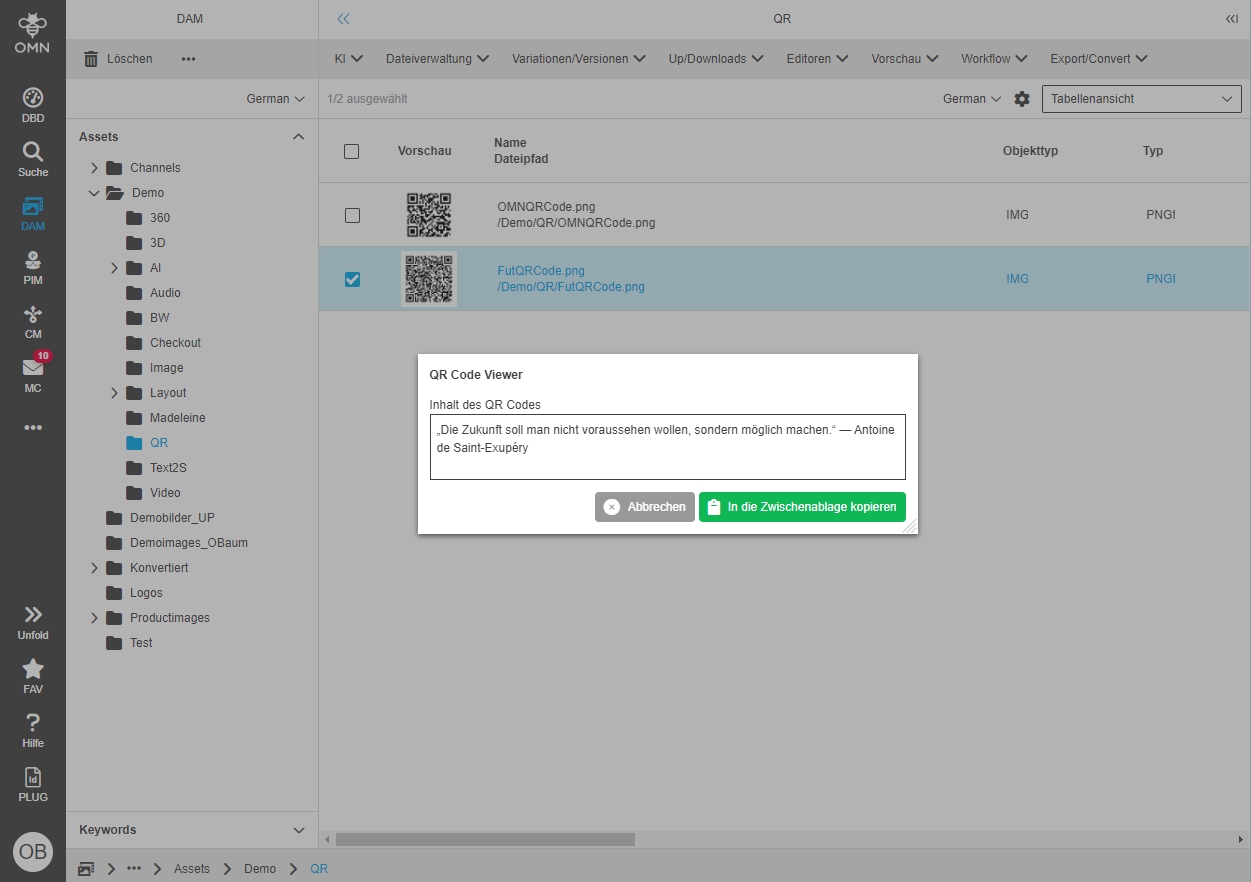Viewport: 1251px width, 882px height.
Task: Uncheck the FutQRCode.png row checkbox
Action: (352, 279)
